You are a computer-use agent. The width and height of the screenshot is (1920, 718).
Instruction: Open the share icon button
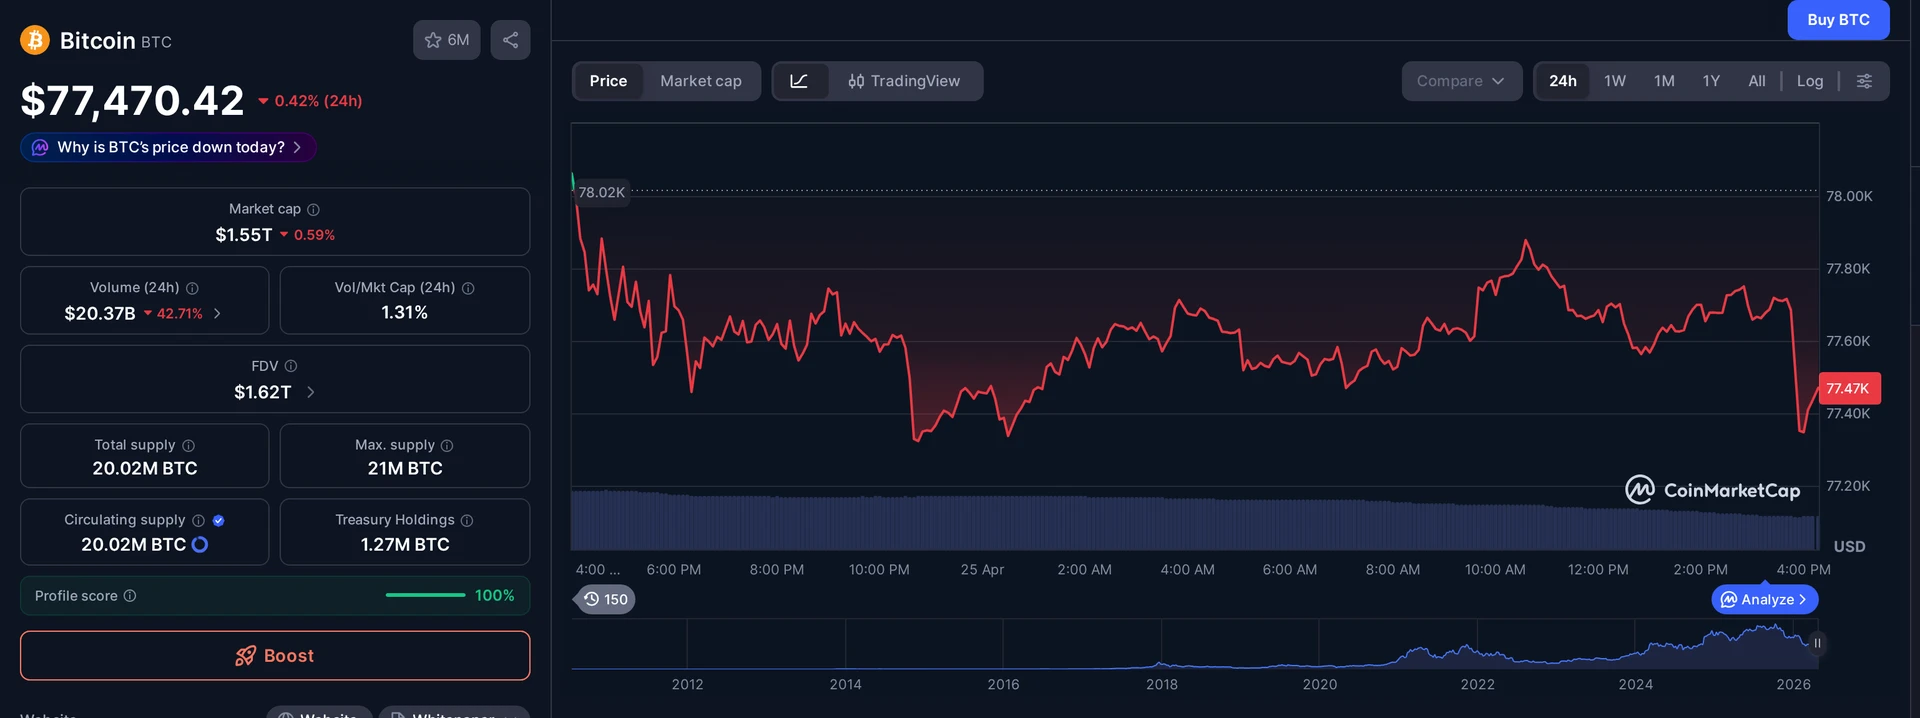(x=510, y=40)
